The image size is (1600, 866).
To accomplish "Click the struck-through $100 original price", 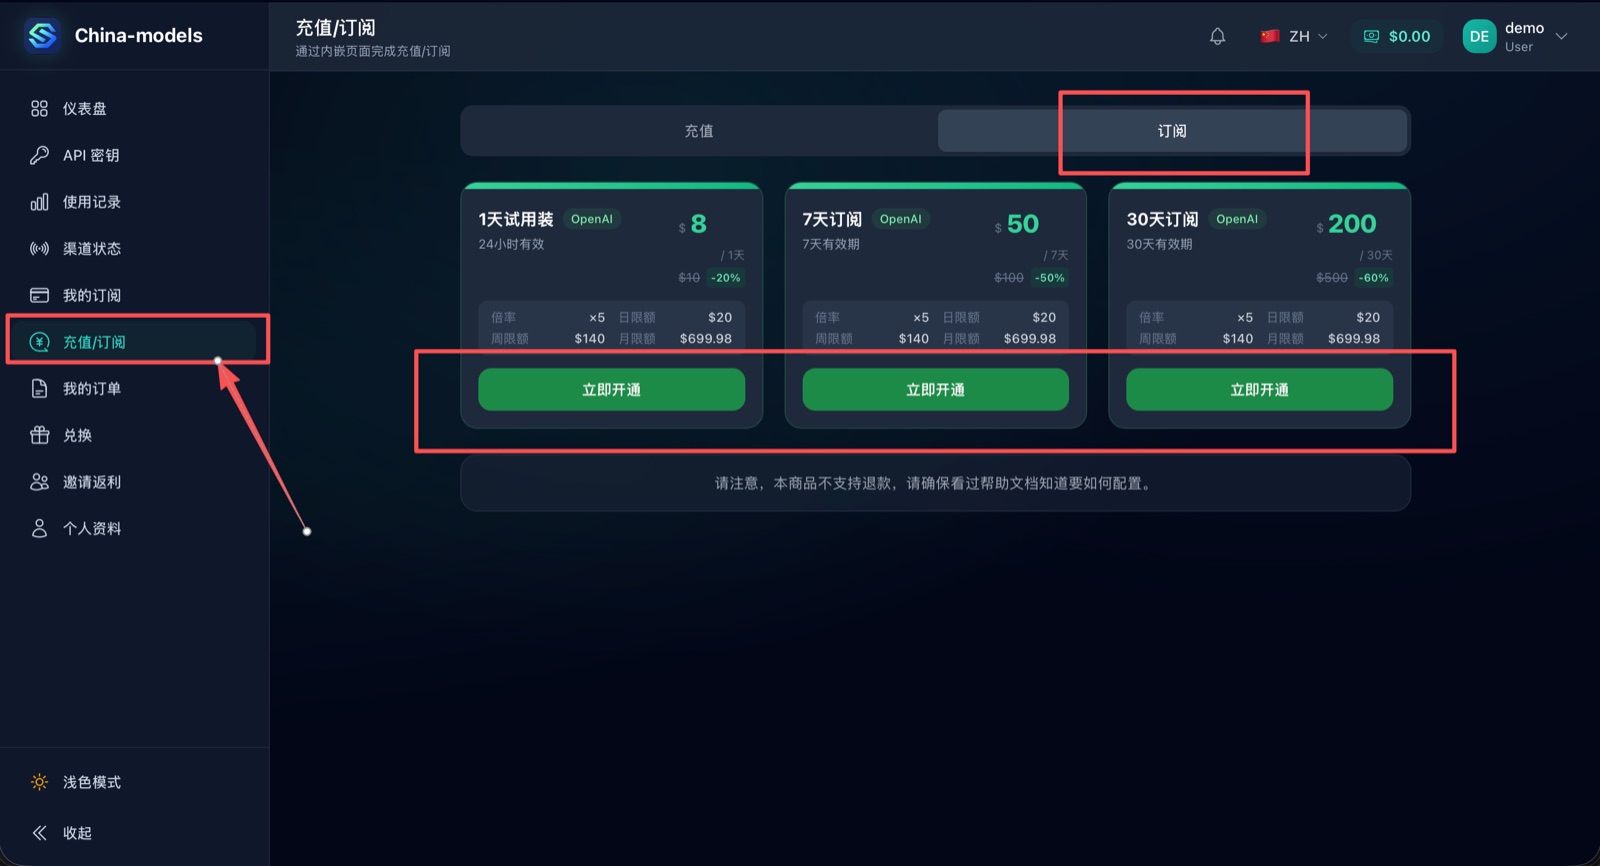I will pyautogui.click(x=1009, y=278).
